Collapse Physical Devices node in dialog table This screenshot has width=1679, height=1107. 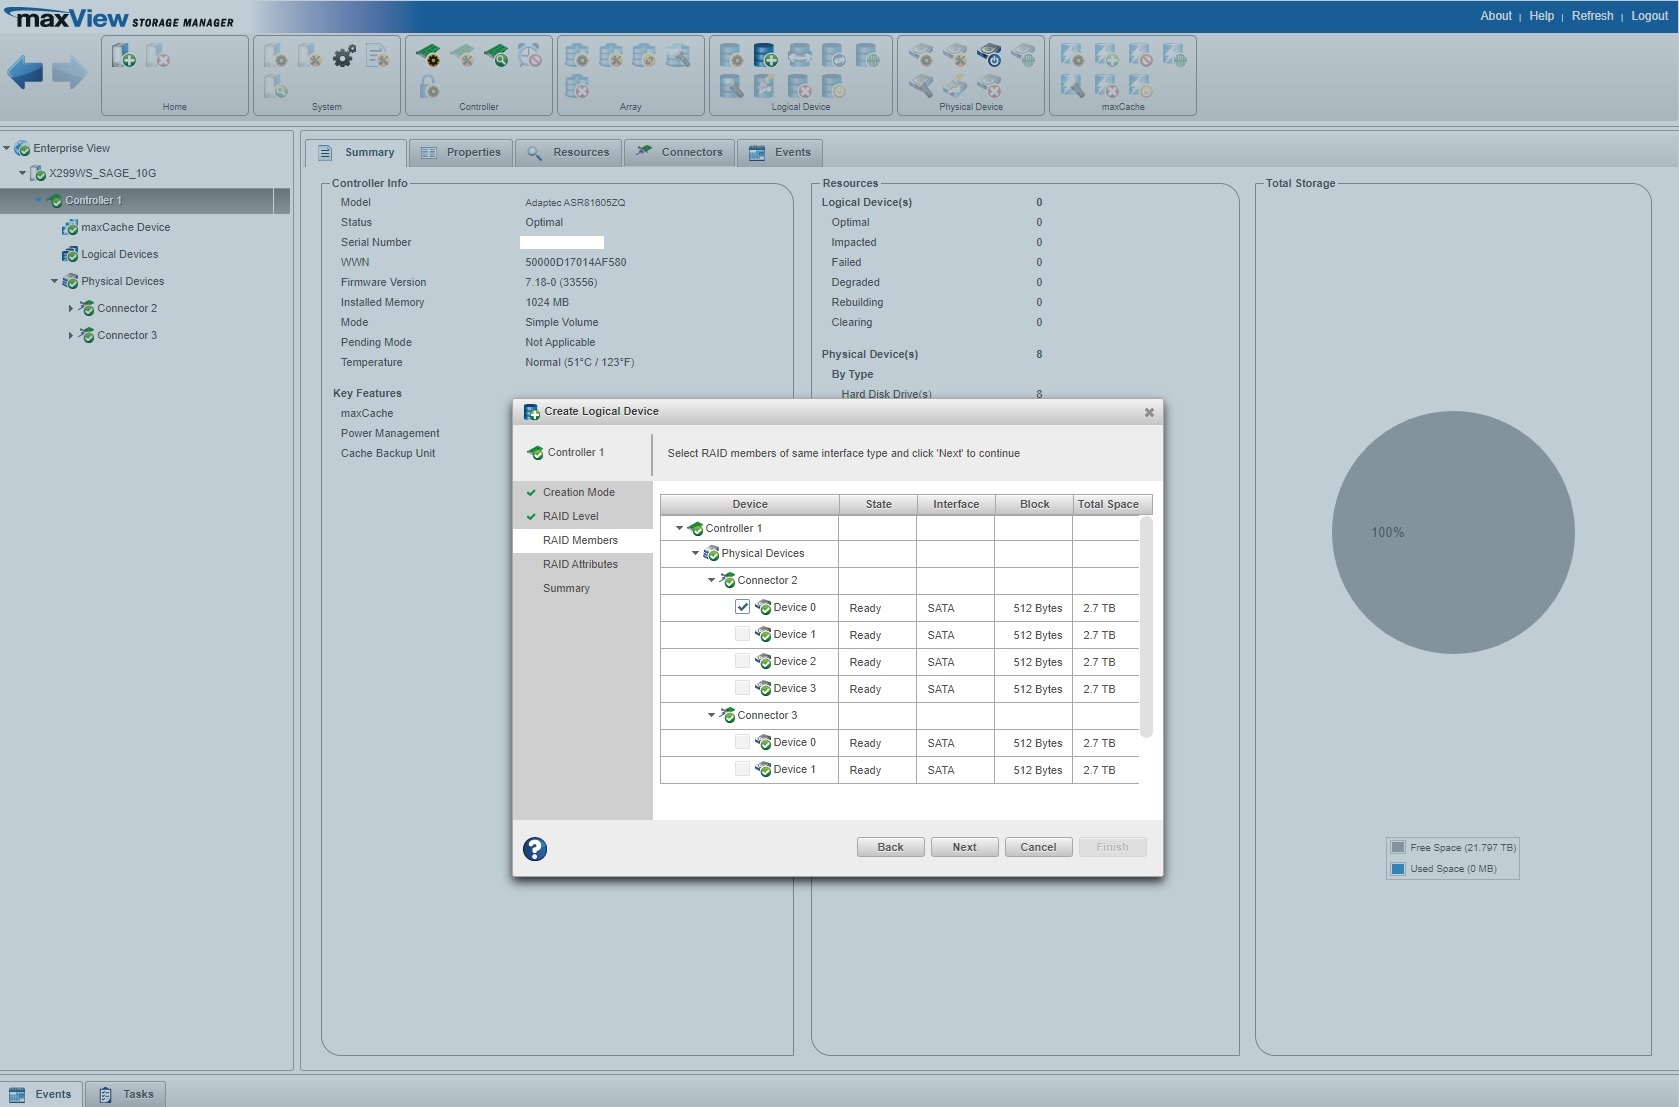[x=695, y=553]
